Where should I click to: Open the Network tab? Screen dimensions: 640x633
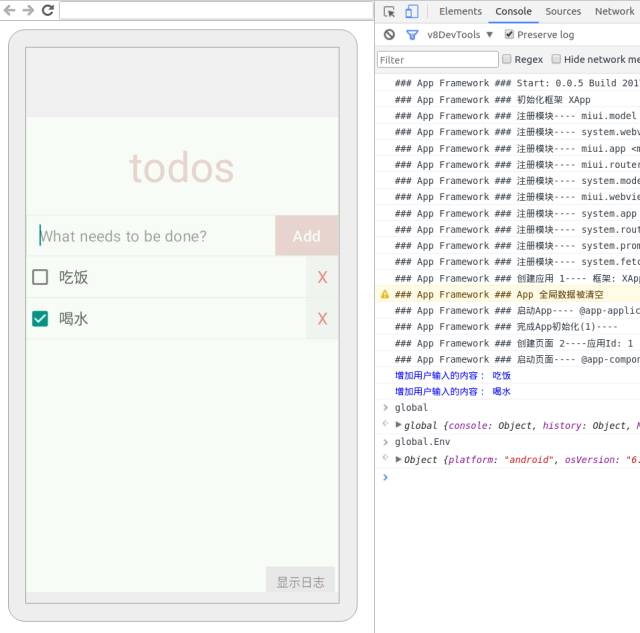pos(614,11)
